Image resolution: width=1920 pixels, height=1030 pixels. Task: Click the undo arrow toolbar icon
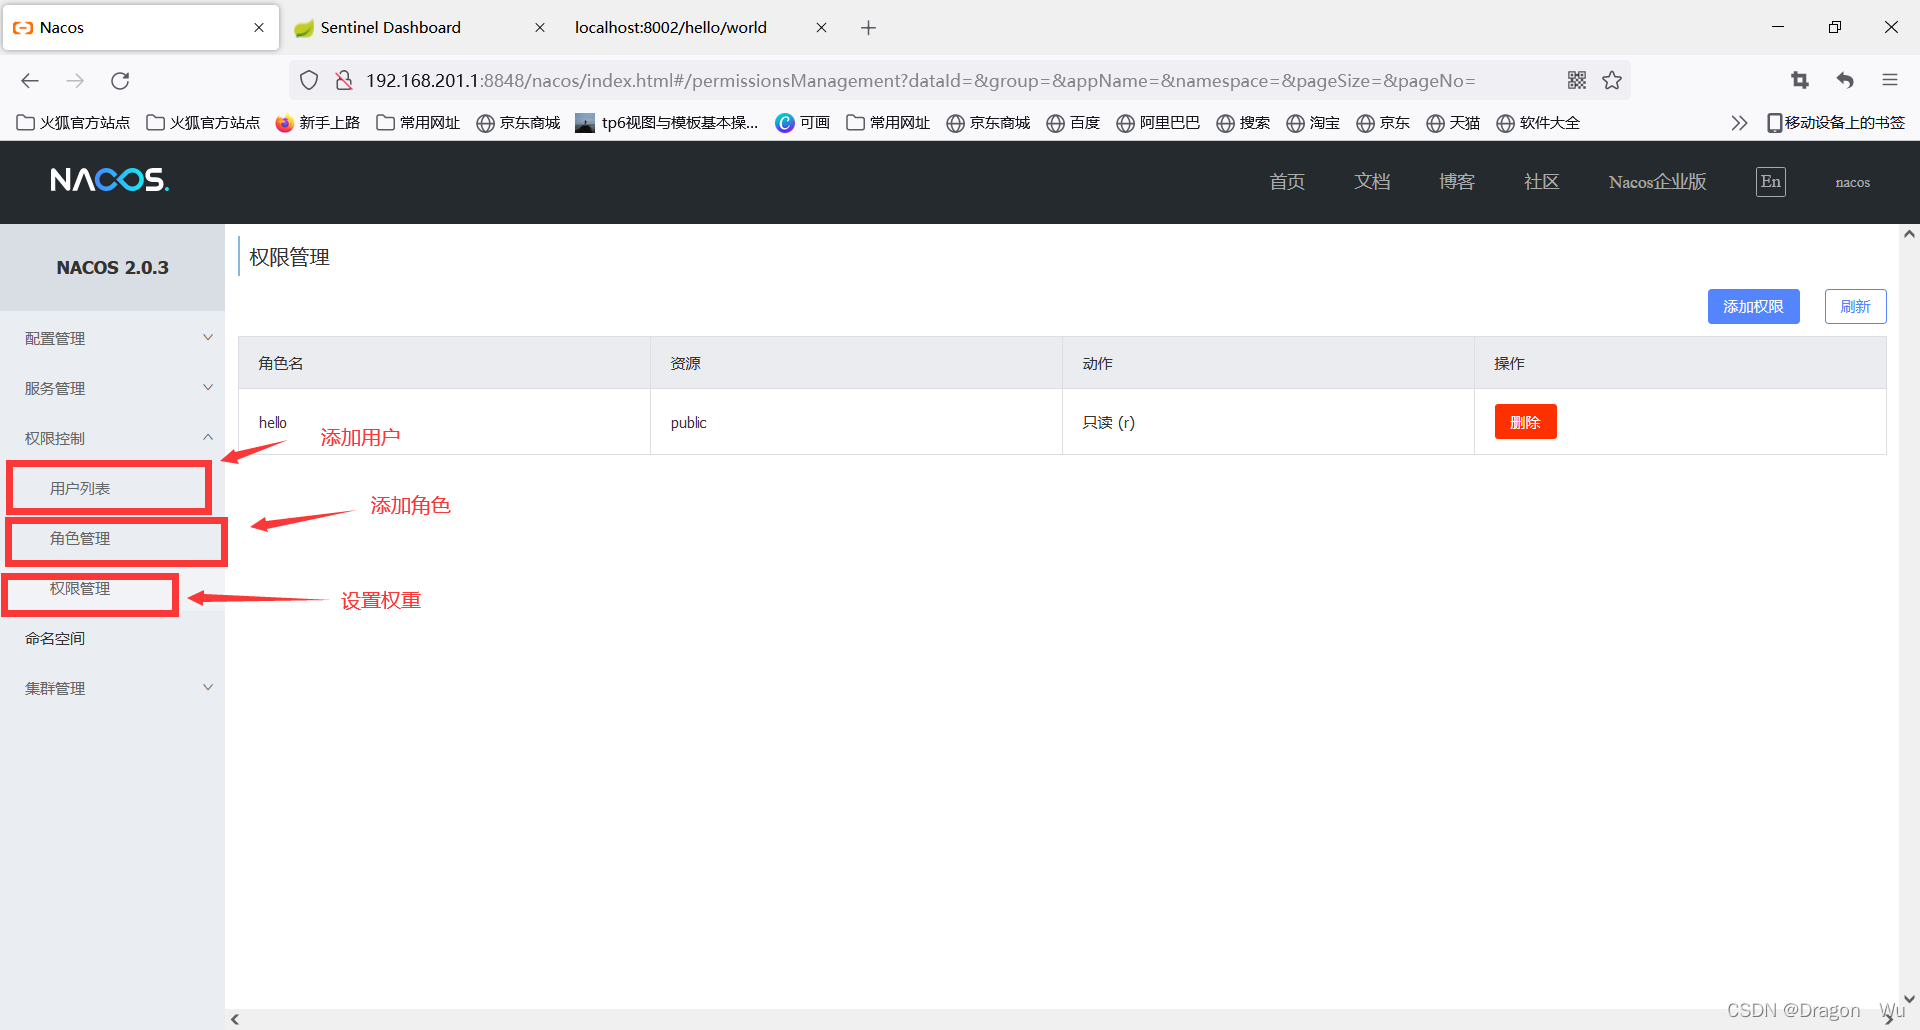1845,81
